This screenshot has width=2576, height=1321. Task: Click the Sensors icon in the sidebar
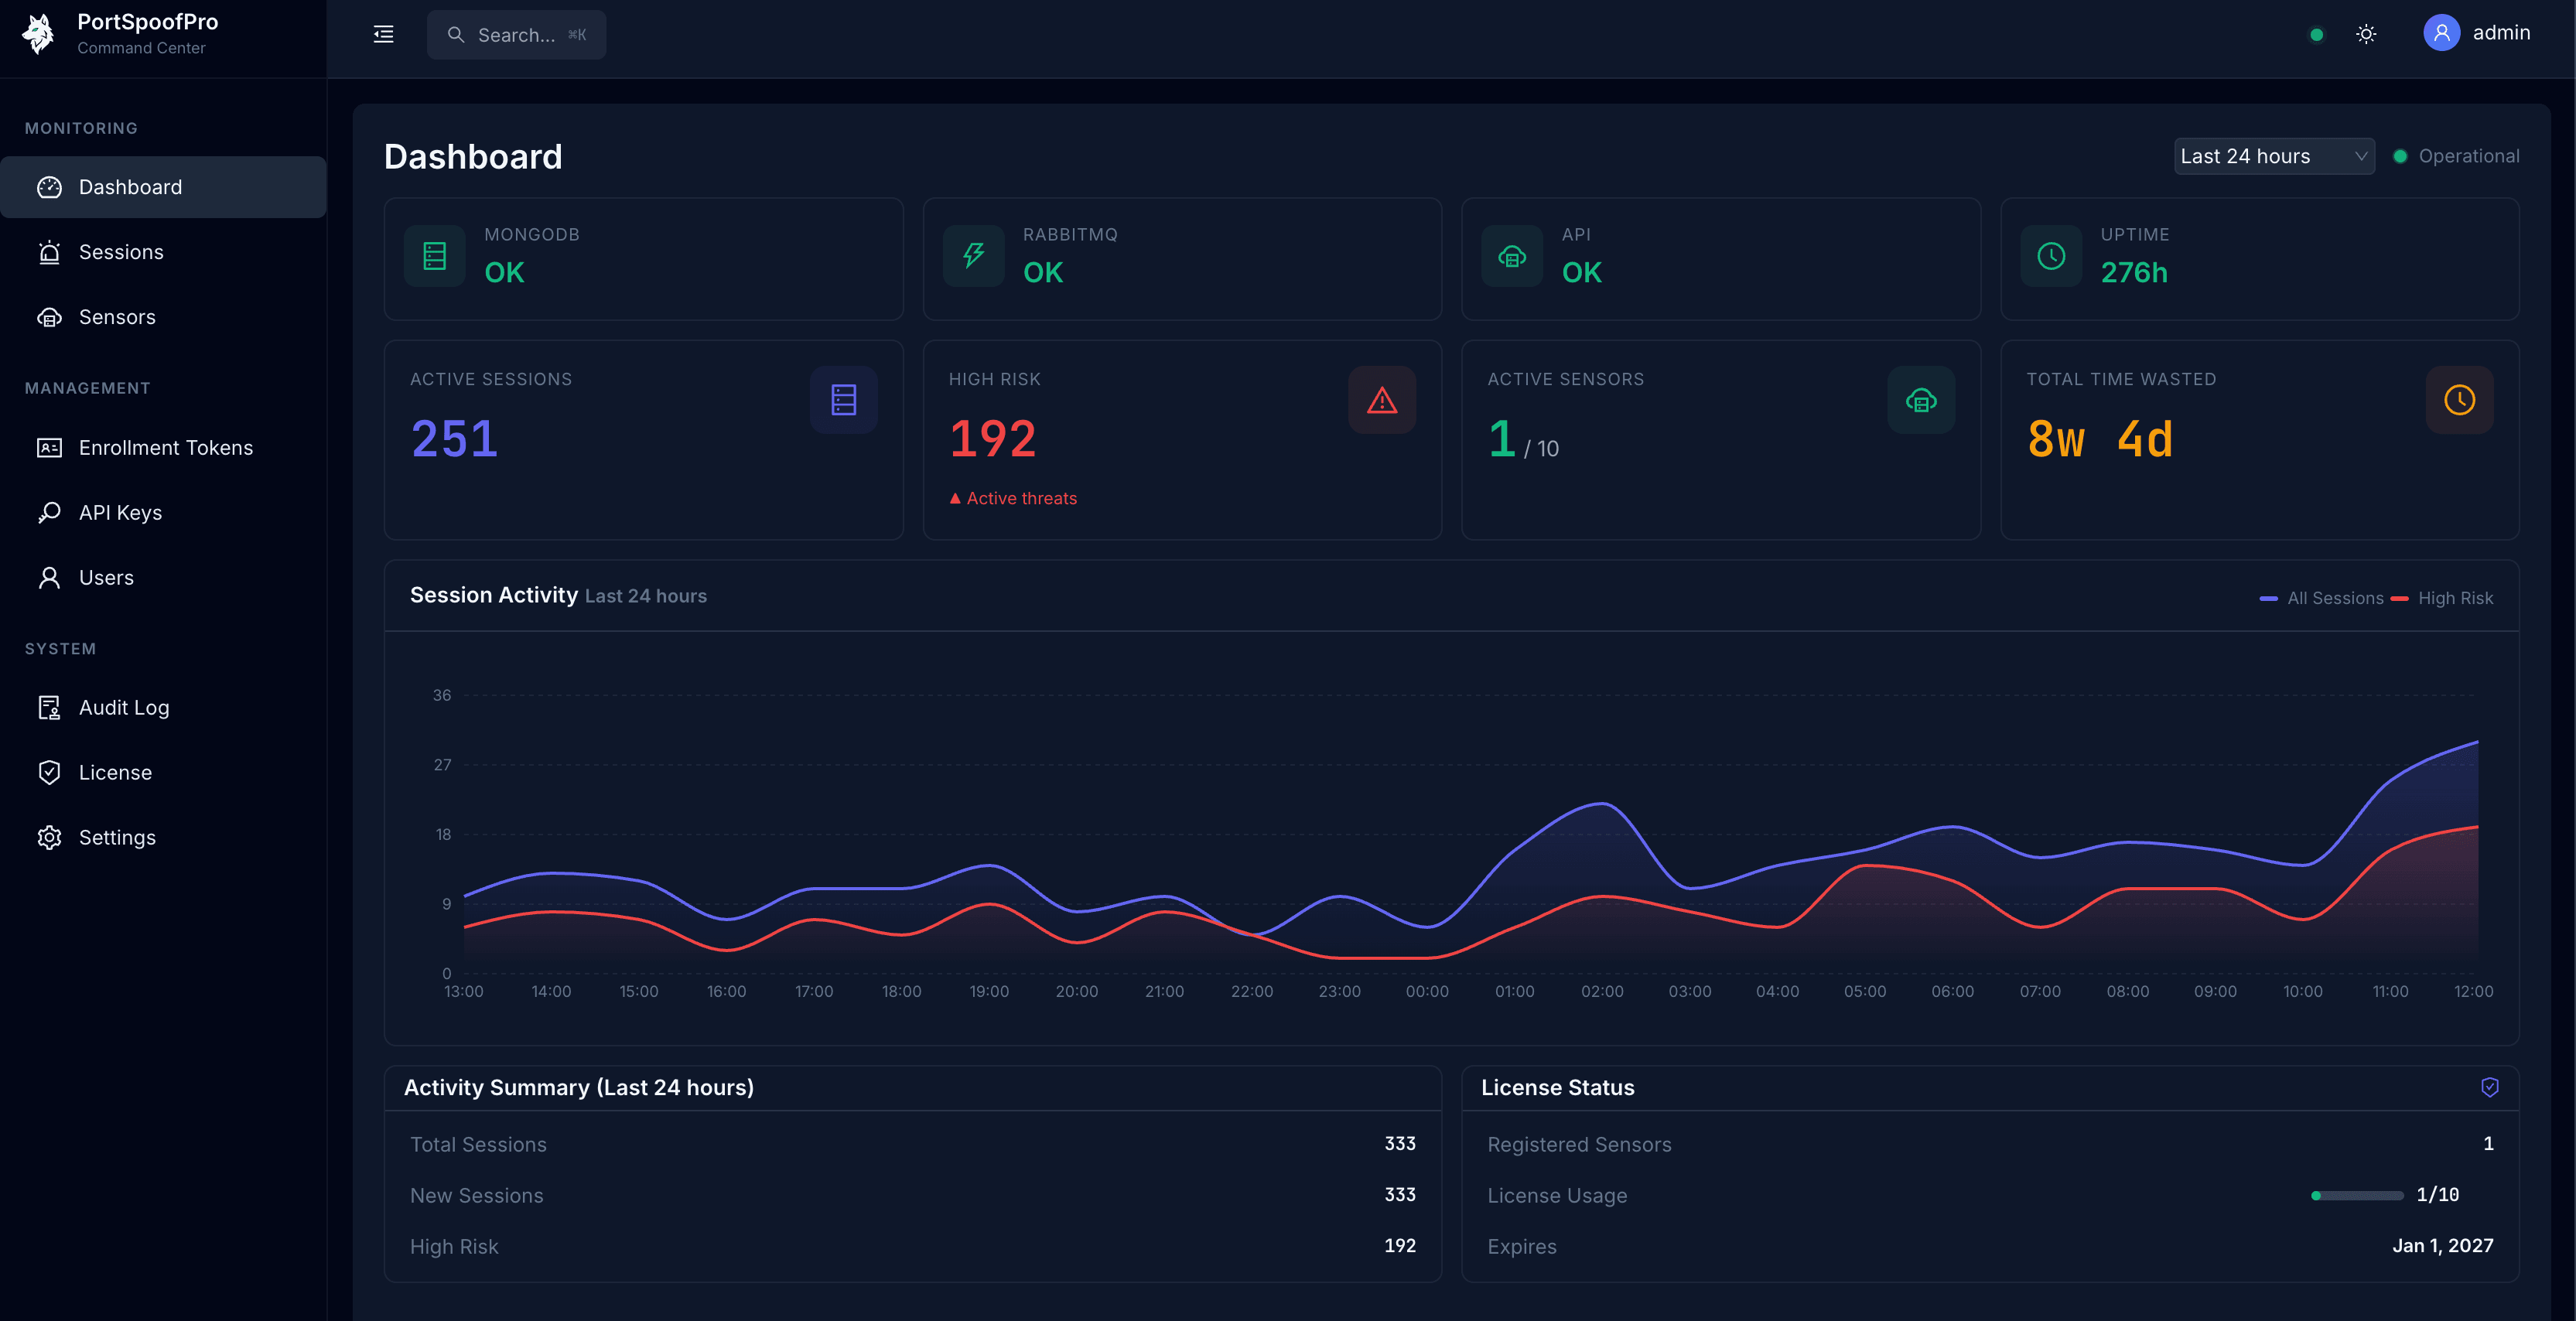[50, 317]
